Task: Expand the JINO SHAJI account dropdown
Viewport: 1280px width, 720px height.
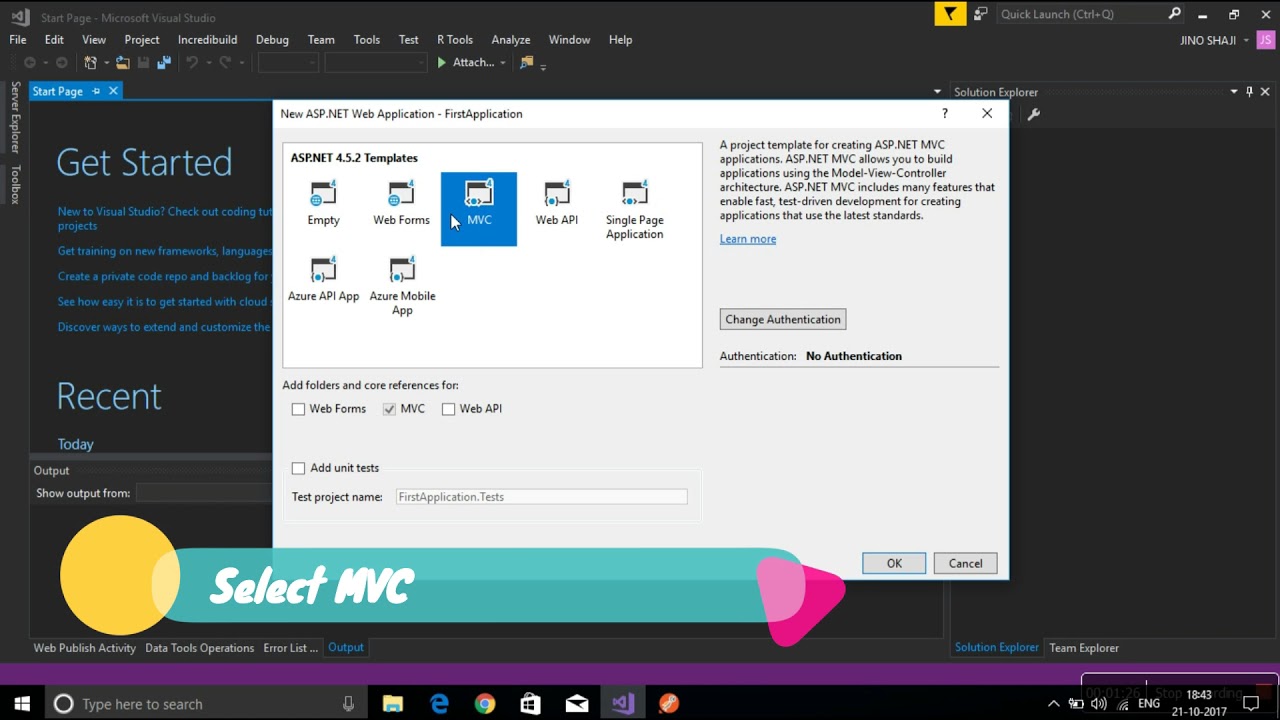Action: (1246, 40)
